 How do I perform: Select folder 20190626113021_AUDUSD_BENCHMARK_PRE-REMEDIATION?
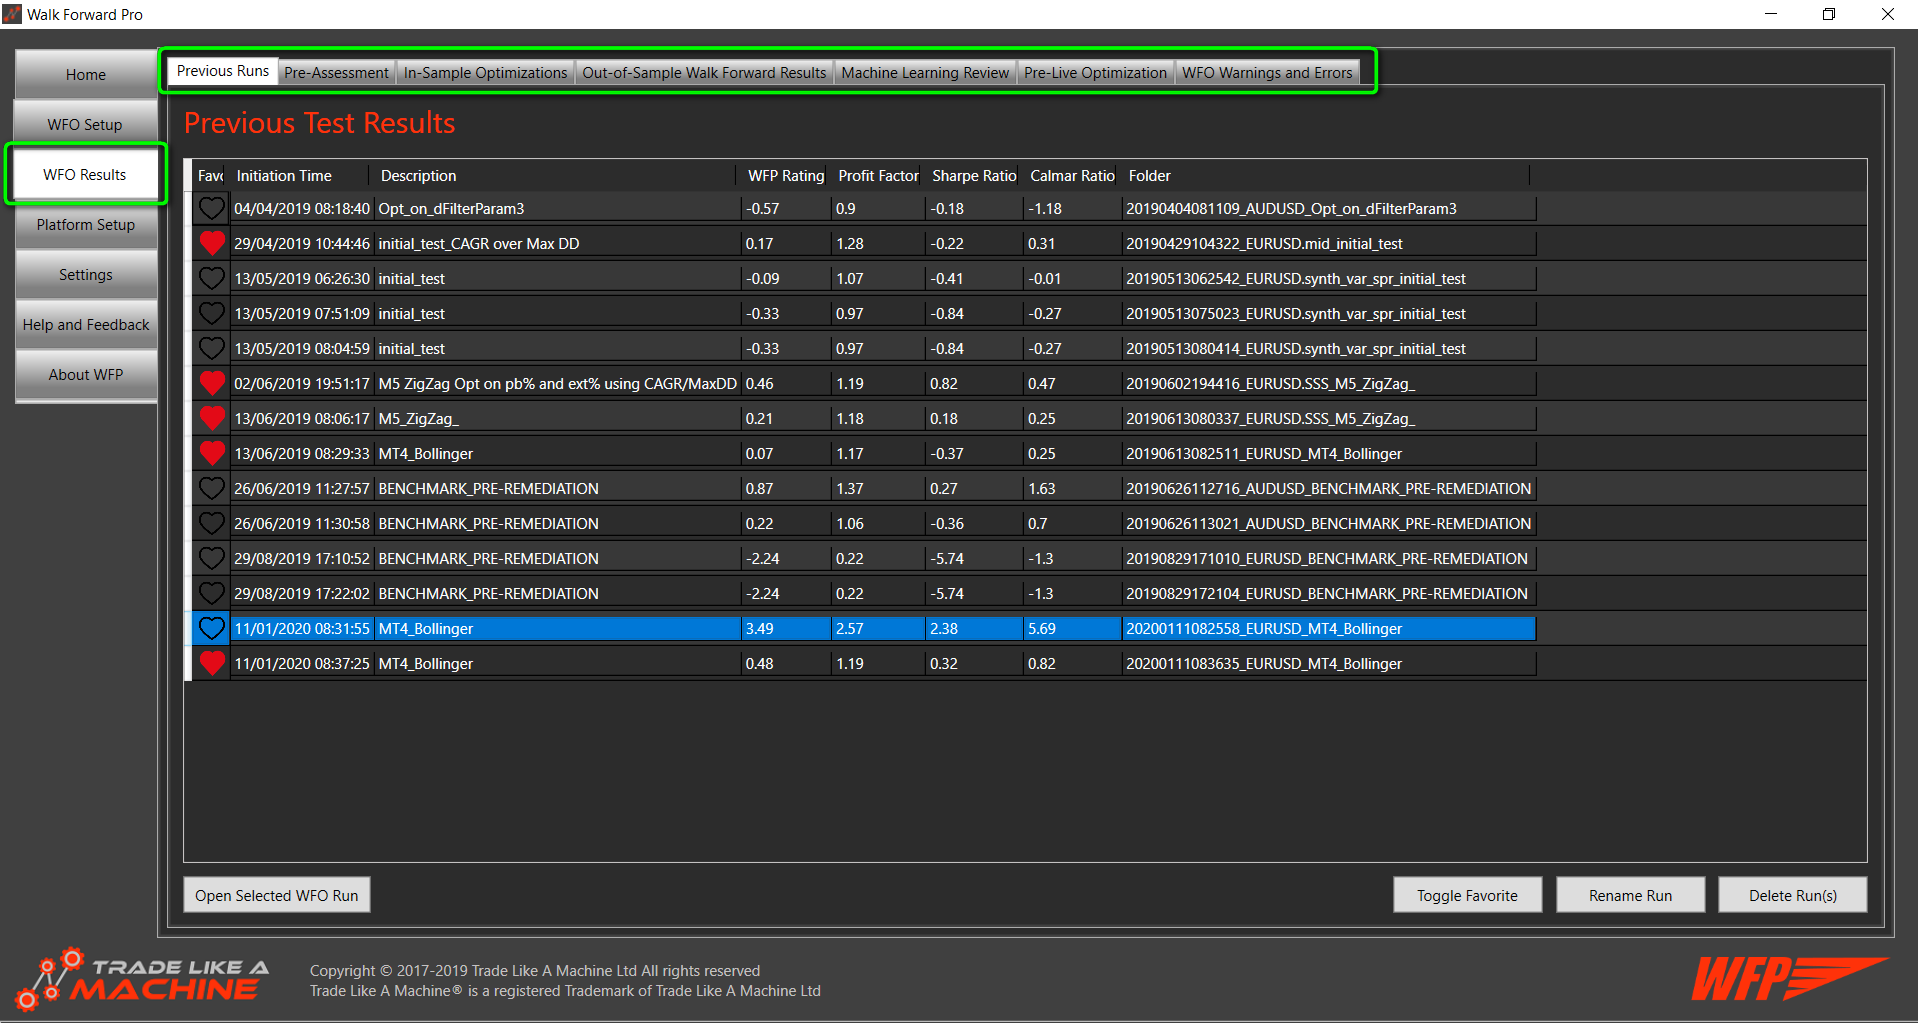[1328, 524]
